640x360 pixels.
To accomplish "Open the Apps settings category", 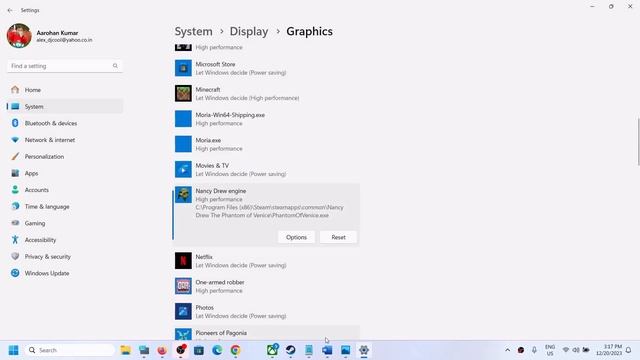I will tap(65, 173).
